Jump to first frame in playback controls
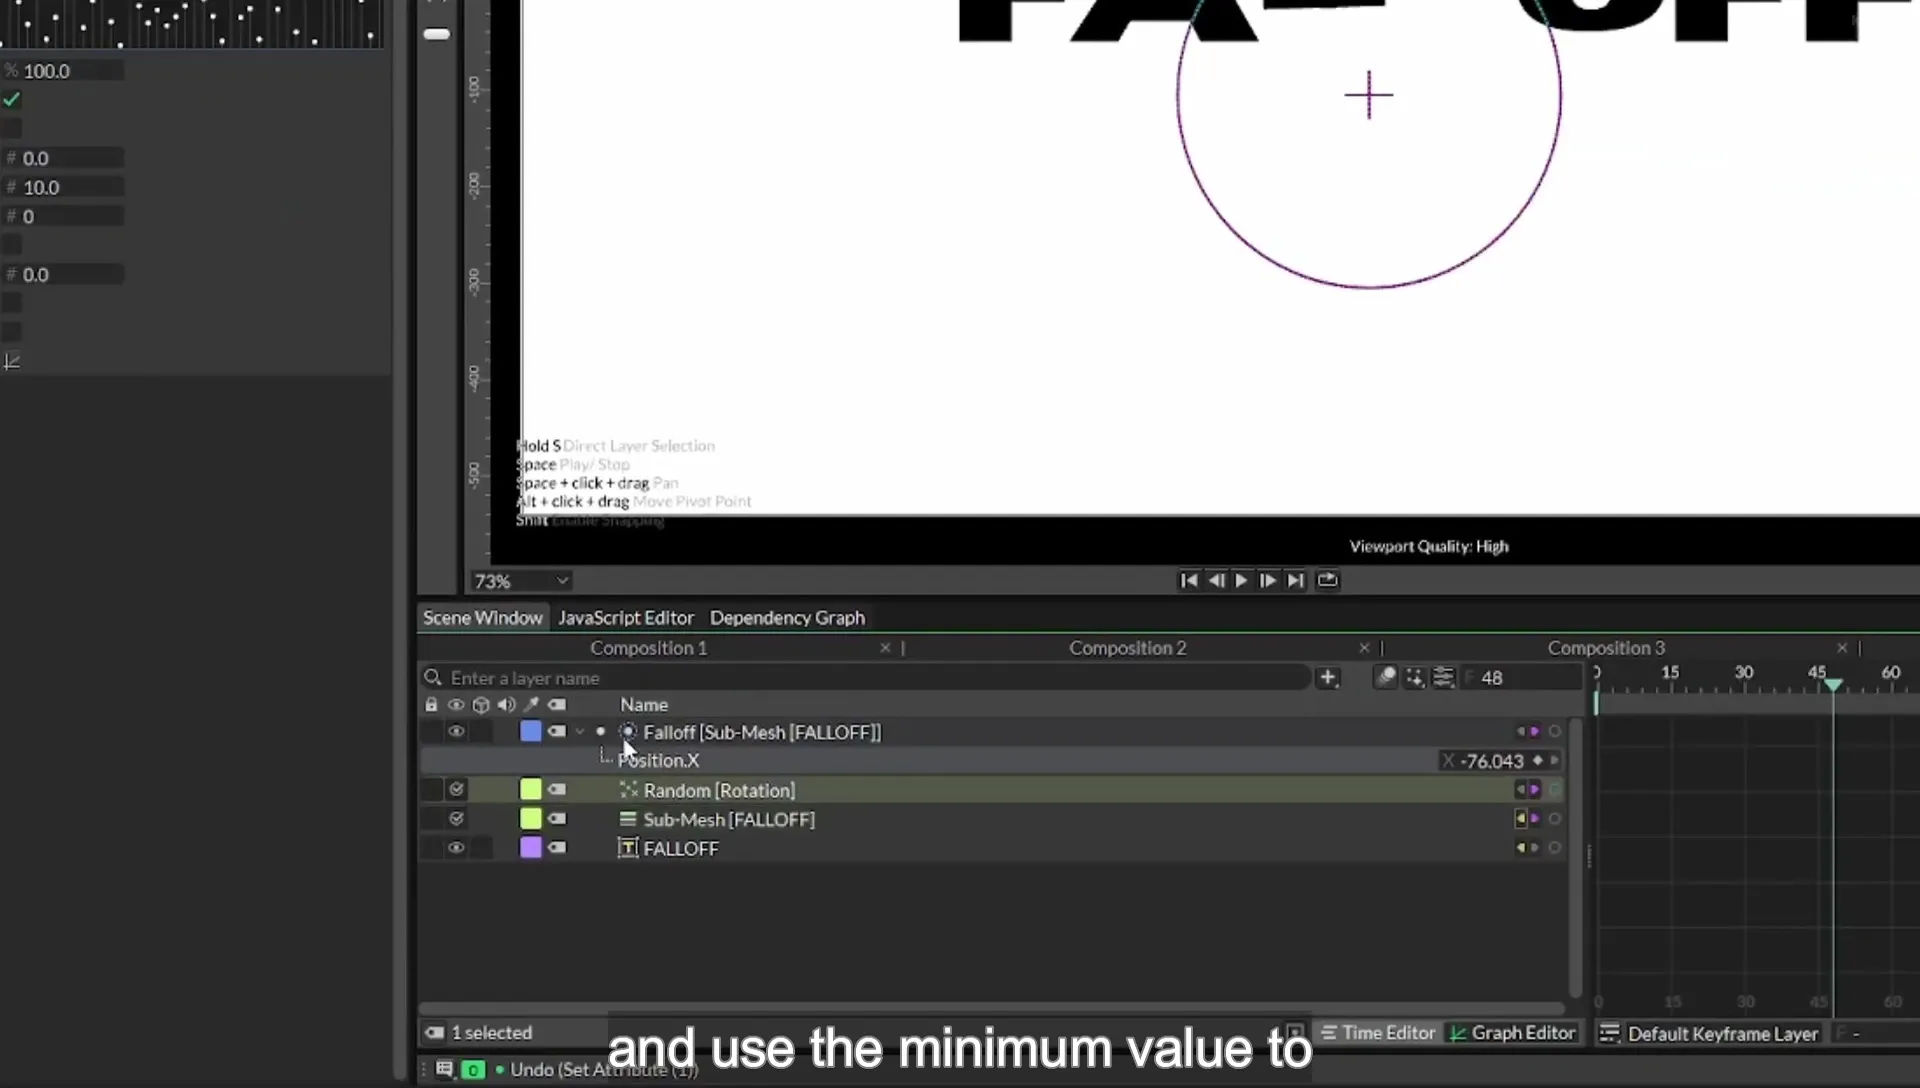The height and width of the screenshot is (1088, 1920). 1188,581
